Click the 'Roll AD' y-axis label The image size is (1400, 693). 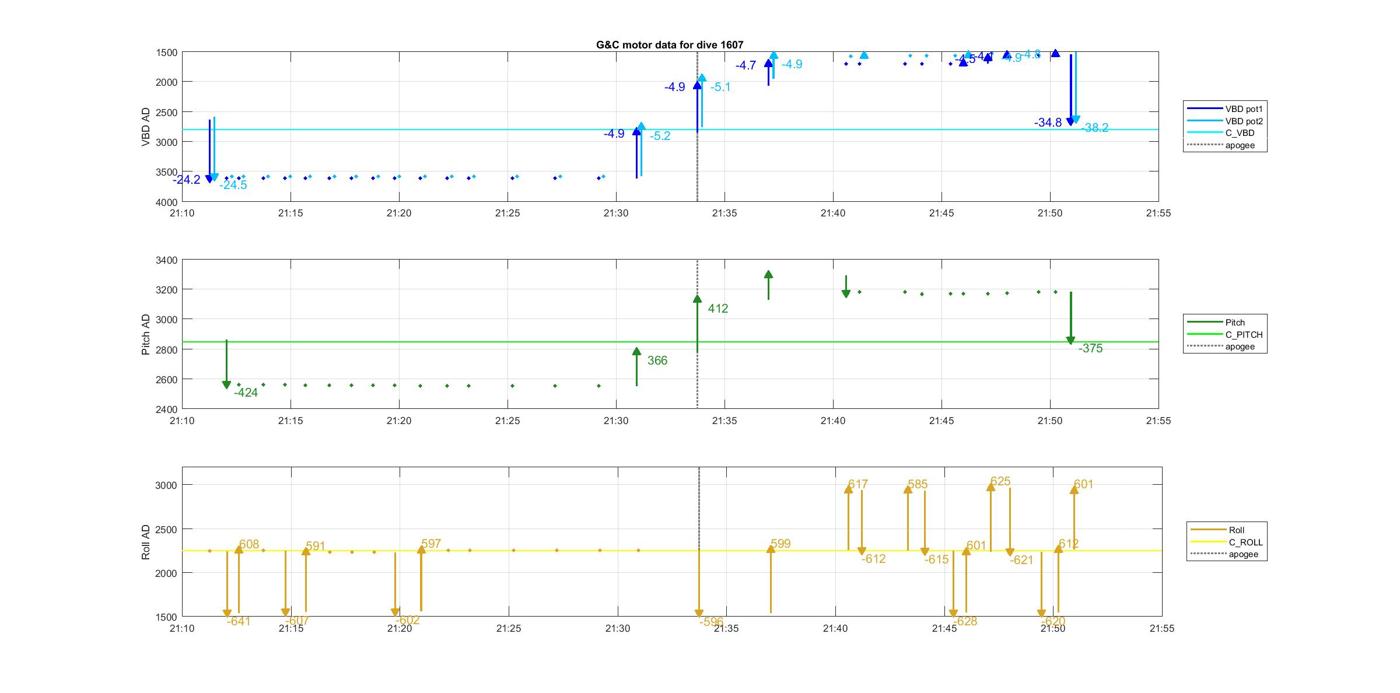click(146, 541)
